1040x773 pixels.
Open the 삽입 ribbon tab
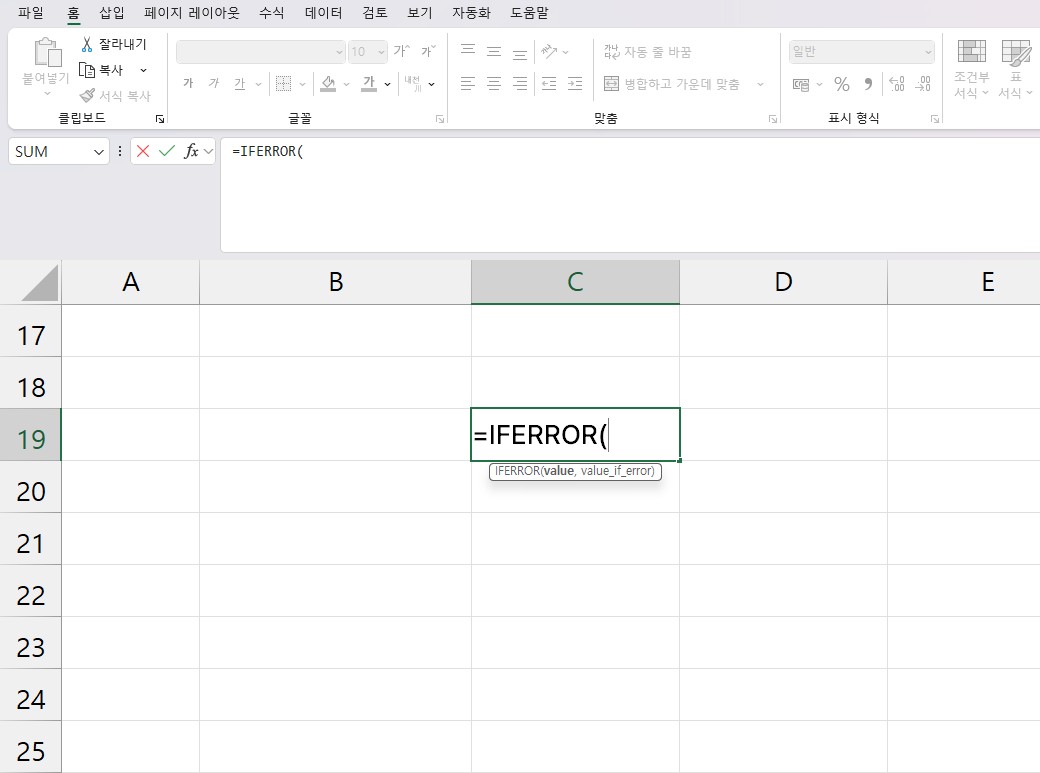click(112, 13)
